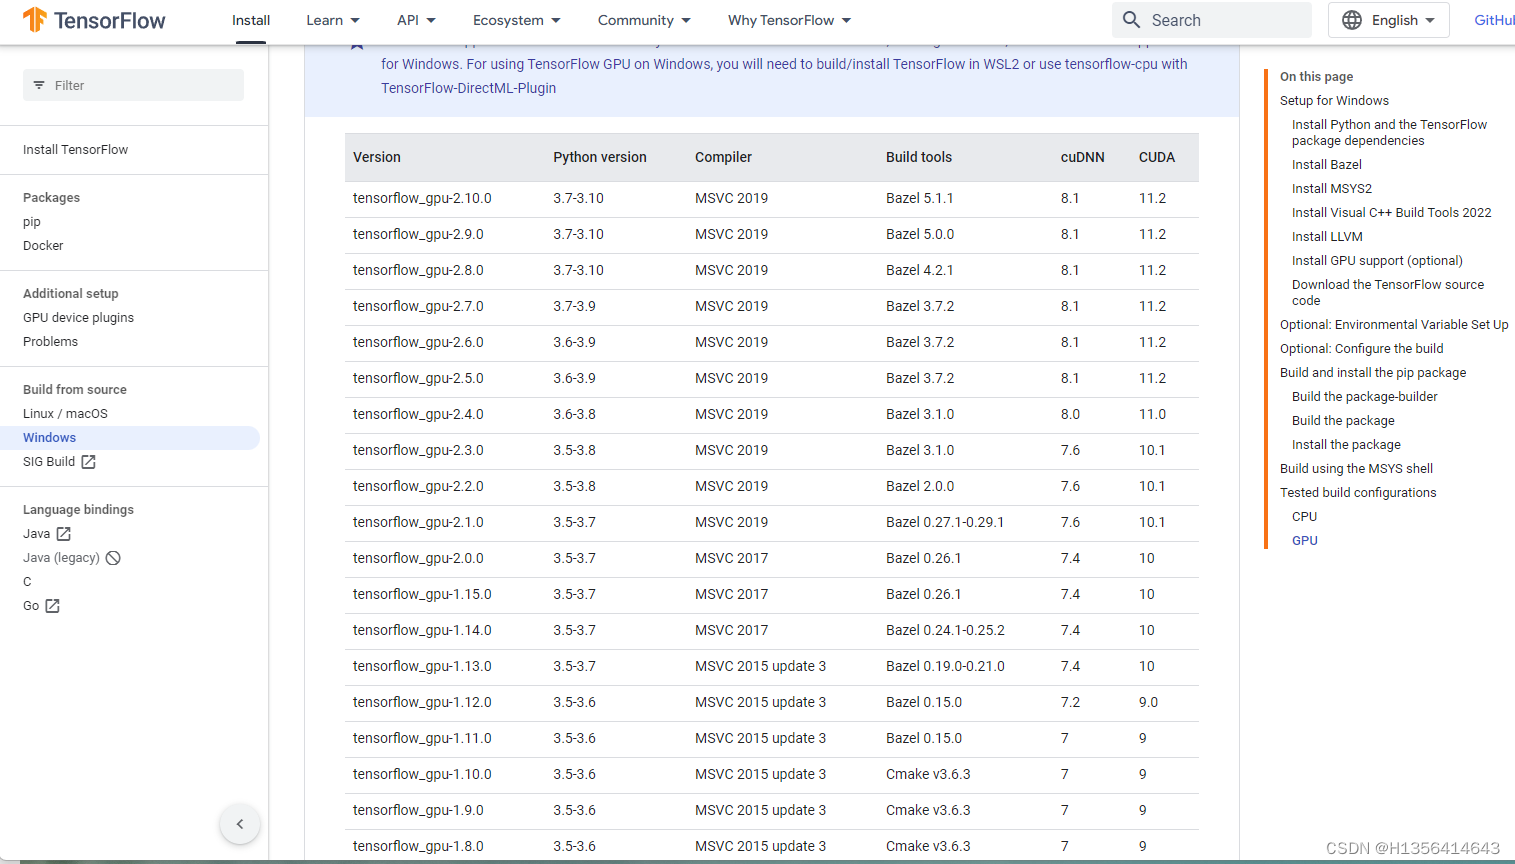Click the Bazel 0.27.1-0.29.1 cell

pyautogui.click(x=945, y=523)
